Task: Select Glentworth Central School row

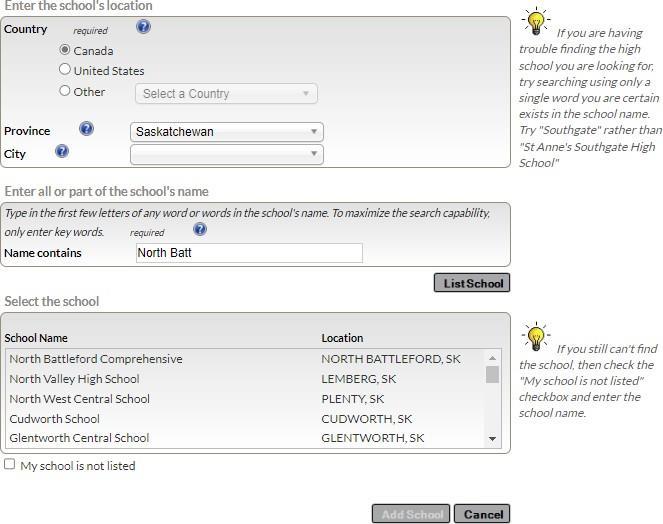Action: [x=246, y=438]
